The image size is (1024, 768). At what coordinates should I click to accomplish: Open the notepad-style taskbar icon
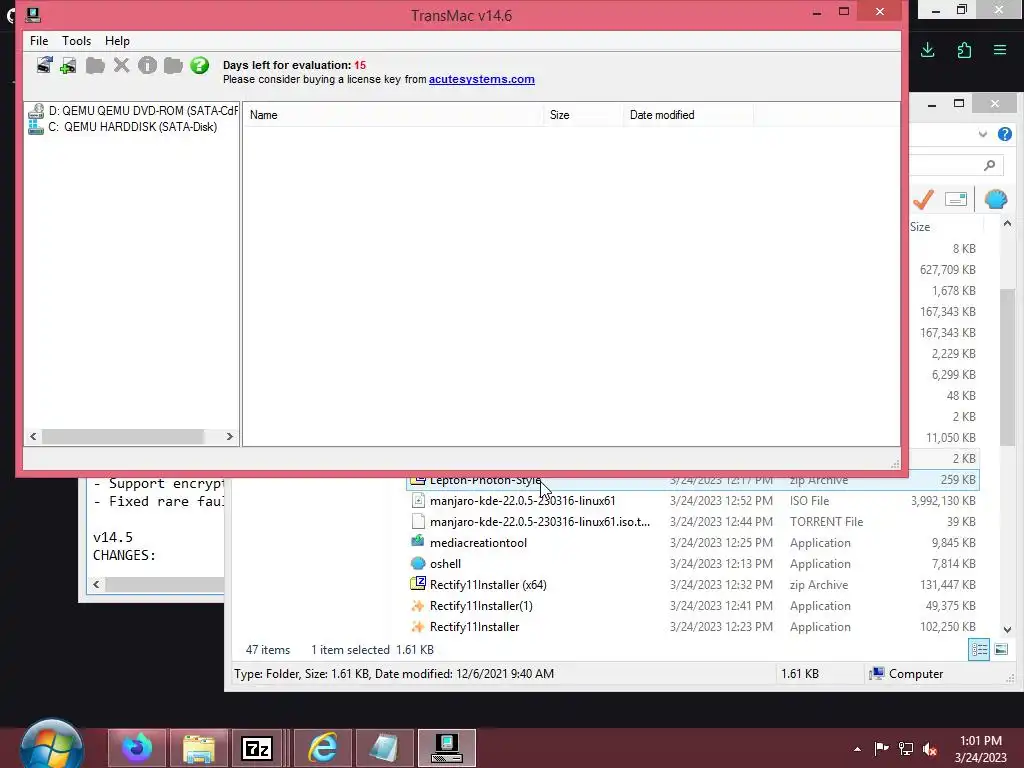coord(385,748)
